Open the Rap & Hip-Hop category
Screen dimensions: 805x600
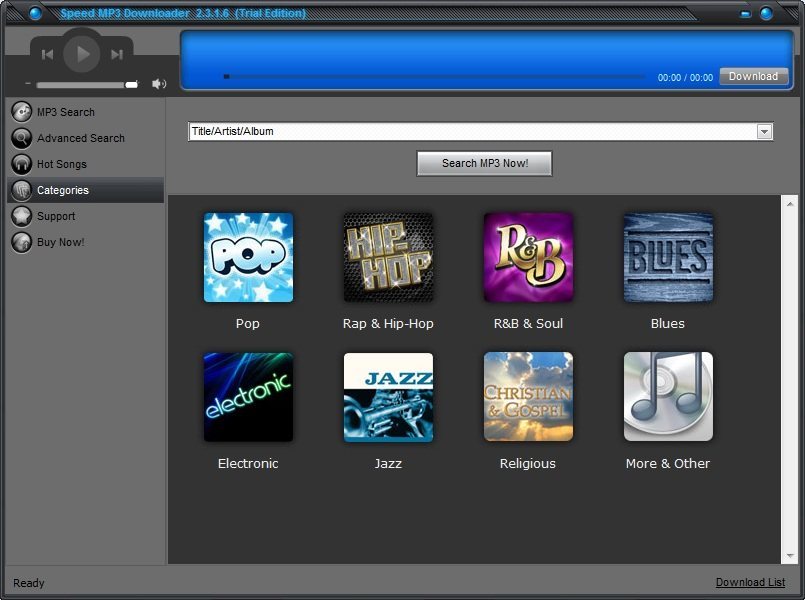(387, 257)
